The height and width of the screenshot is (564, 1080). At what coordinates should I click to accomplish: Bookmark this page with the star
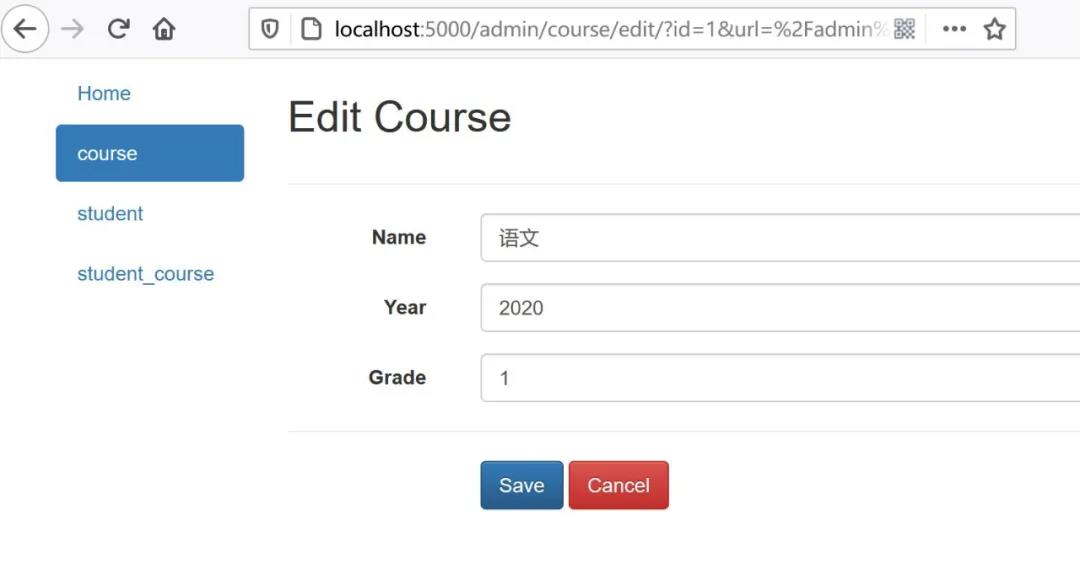point(994,29)
